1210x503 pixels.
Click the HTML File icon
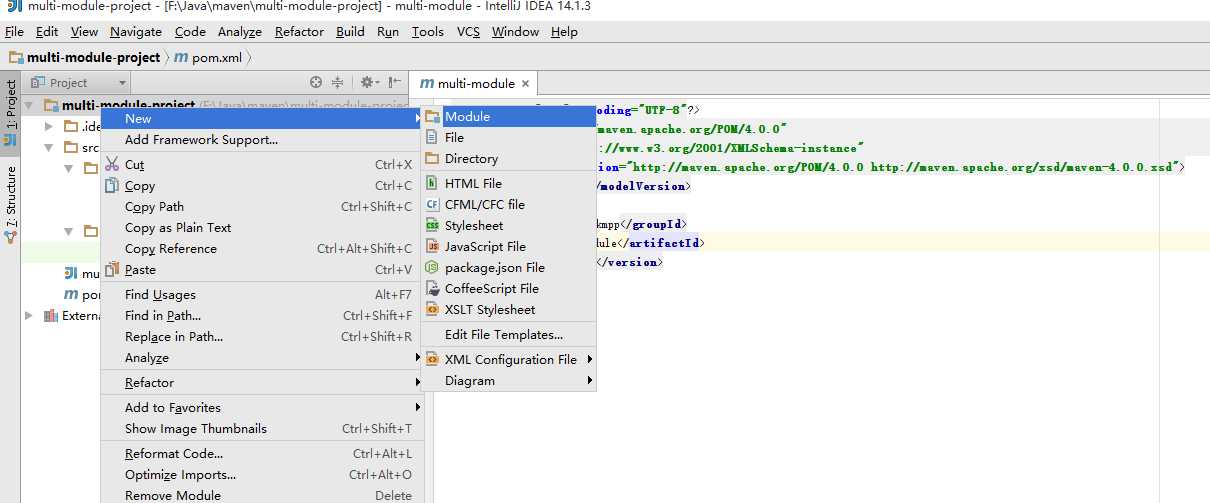pyautogui.click(x=433, y=183)
